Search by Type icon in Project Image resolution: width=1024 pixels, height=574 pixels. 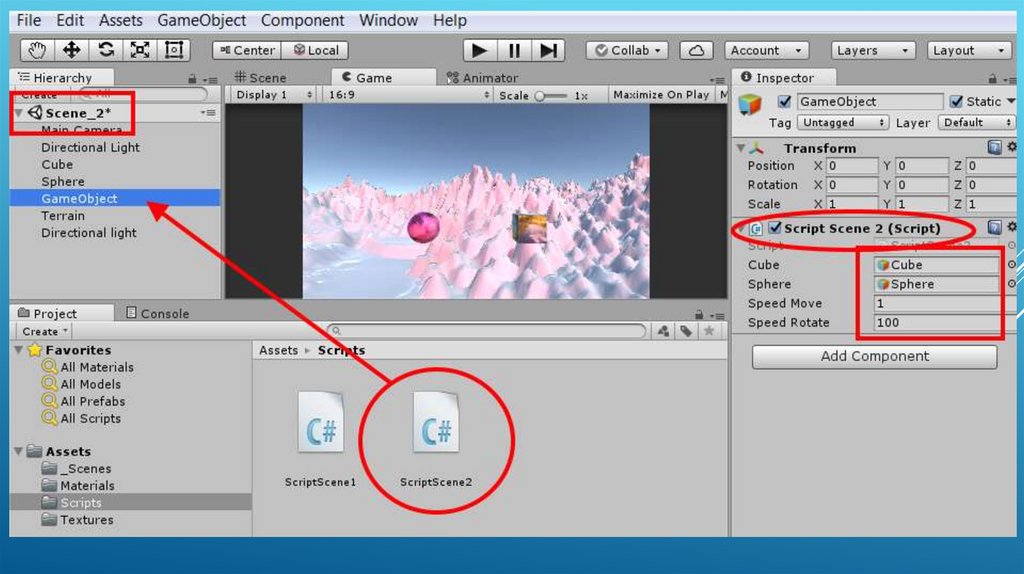[664, 331]
